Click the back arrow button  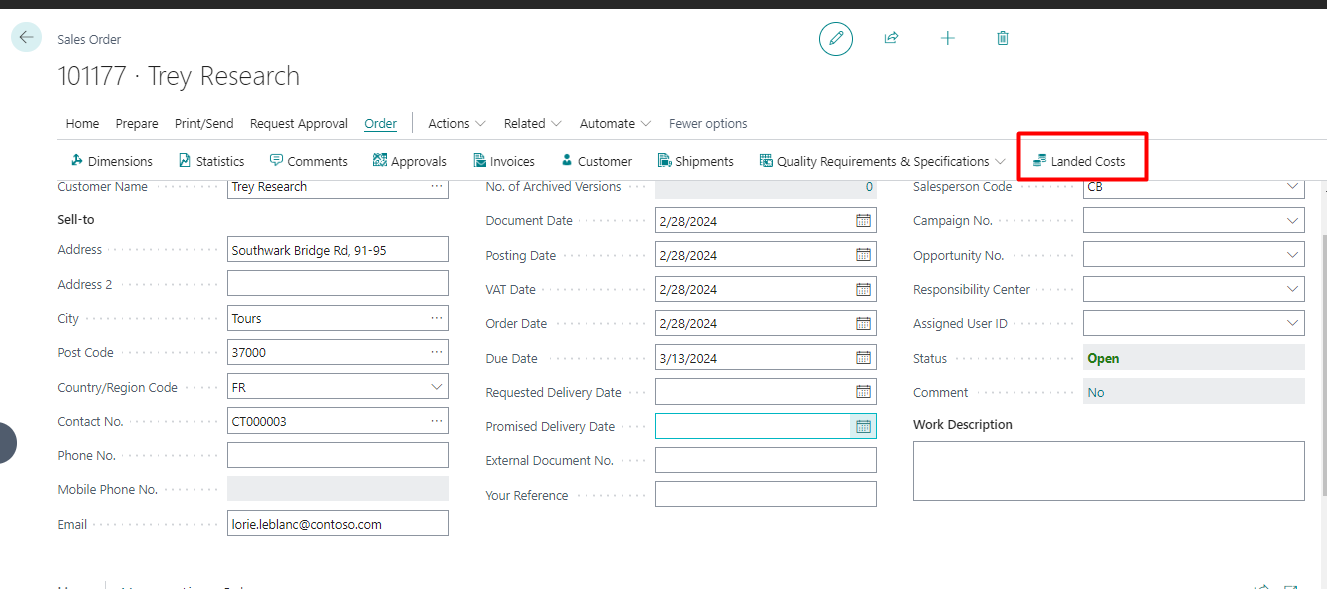[26, 38]
